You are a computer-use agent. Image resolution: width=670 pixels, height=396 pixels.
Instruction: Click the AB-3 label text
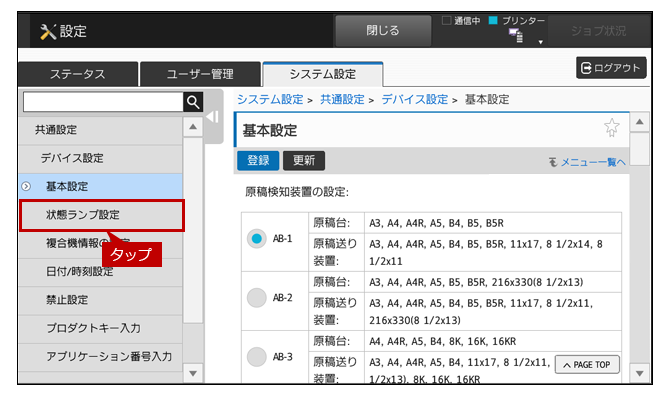[282, 357]
